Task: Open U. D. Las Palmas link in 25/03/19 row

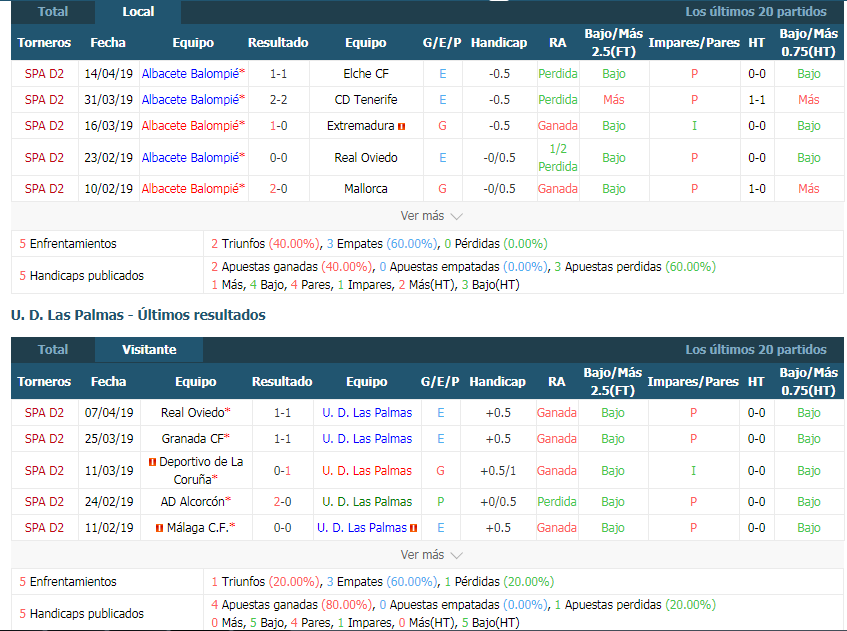Action: tap(367, 439)
